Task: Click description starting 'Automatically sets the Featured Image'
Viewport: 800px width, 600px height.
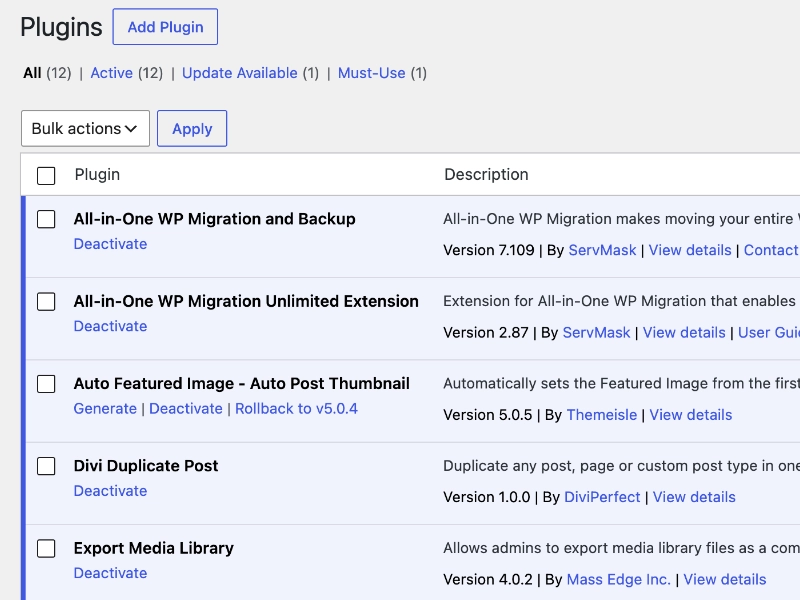Action: point(621,383)
